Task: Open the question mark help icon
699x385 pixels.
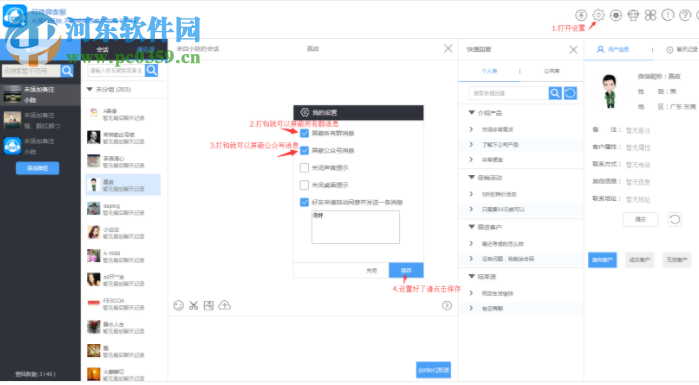Action: tap(685, 15)
